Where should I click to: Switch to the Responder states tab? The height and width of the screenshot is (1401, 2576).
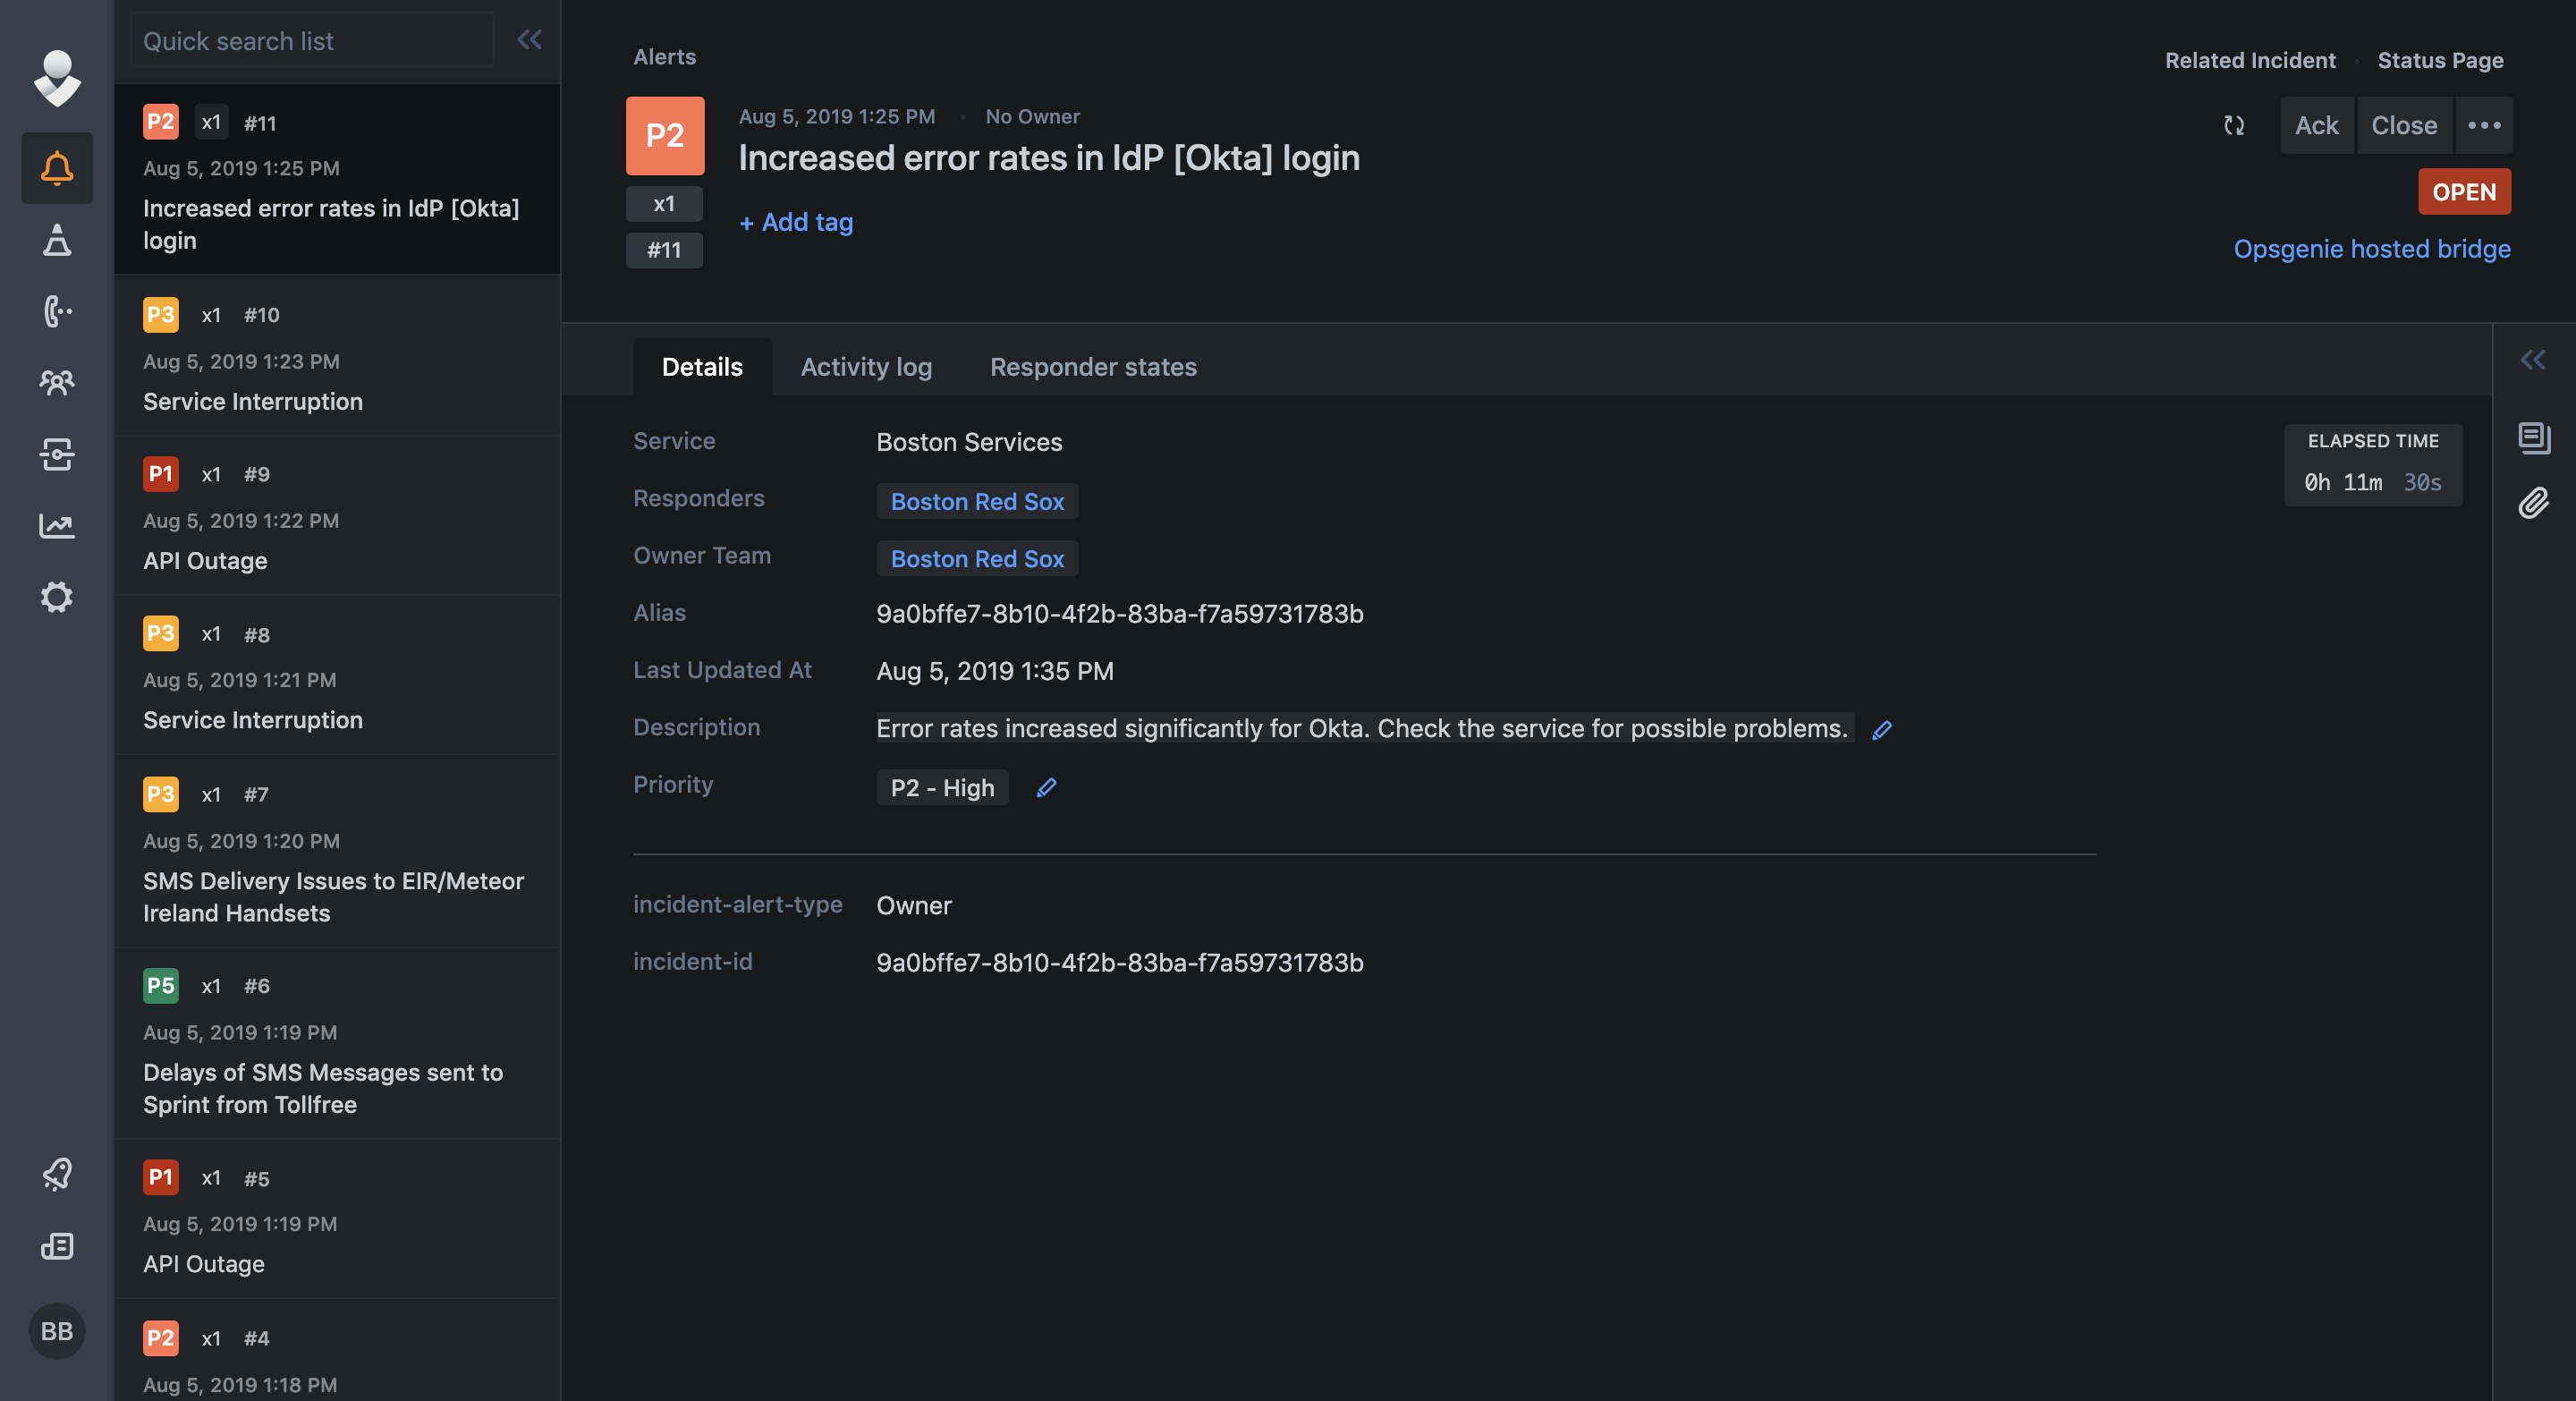(x=1093, y=366)
